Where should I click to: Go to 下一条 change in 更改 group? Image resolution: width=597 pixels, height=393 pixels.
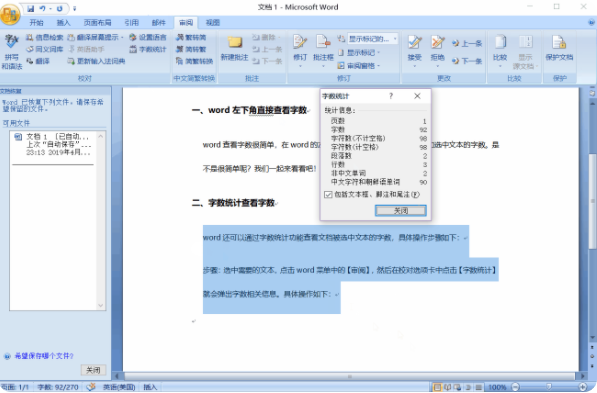[467, 61]
